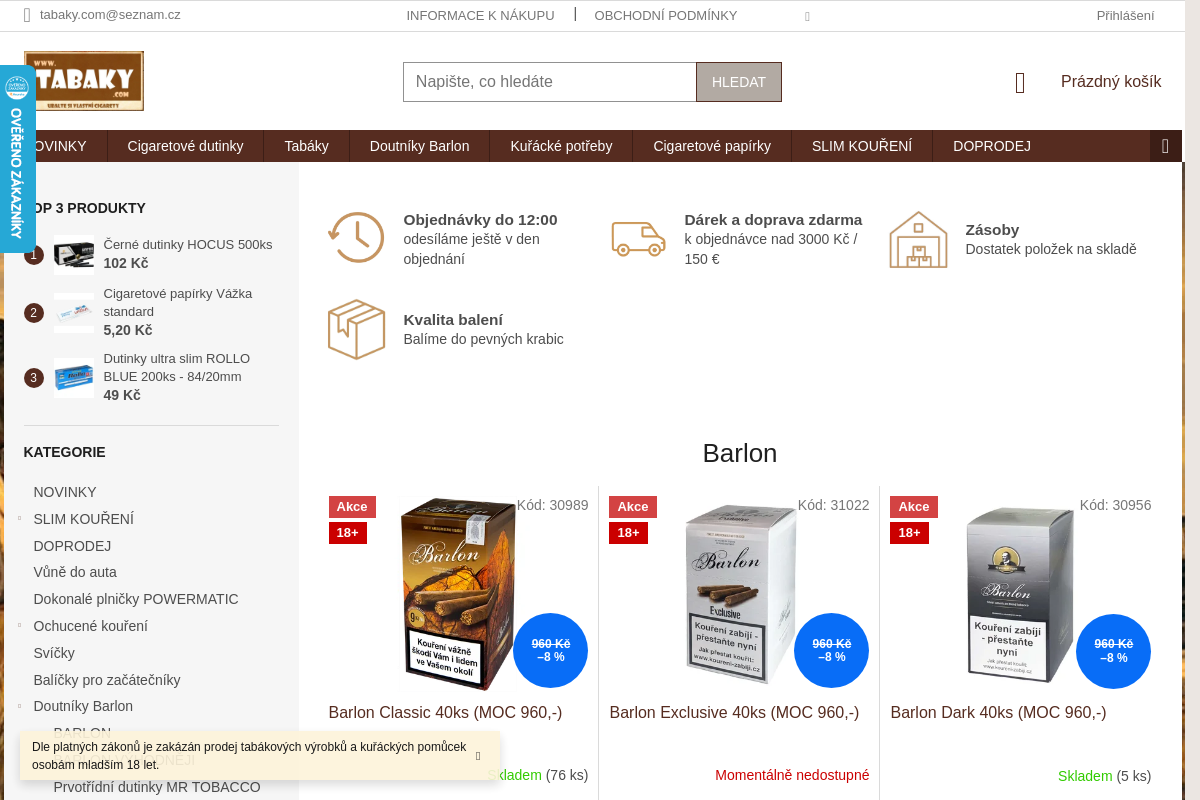Select the Tabáky menu item
Image resolution: width=1200 pixels, height=800 pixels.
click(x=306, y=146)
